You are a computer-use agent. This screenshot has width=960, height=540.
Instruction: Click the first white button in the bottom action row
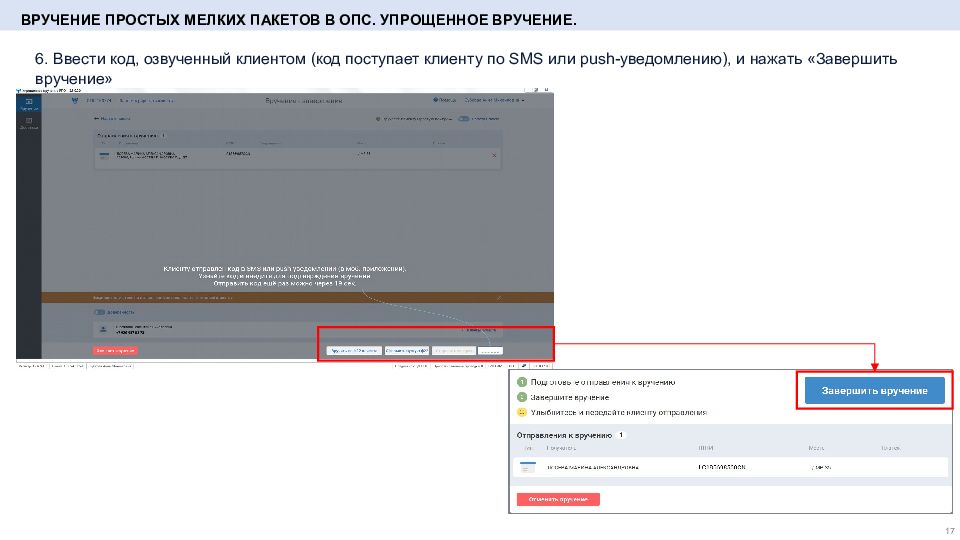click(x=354, y=351)
